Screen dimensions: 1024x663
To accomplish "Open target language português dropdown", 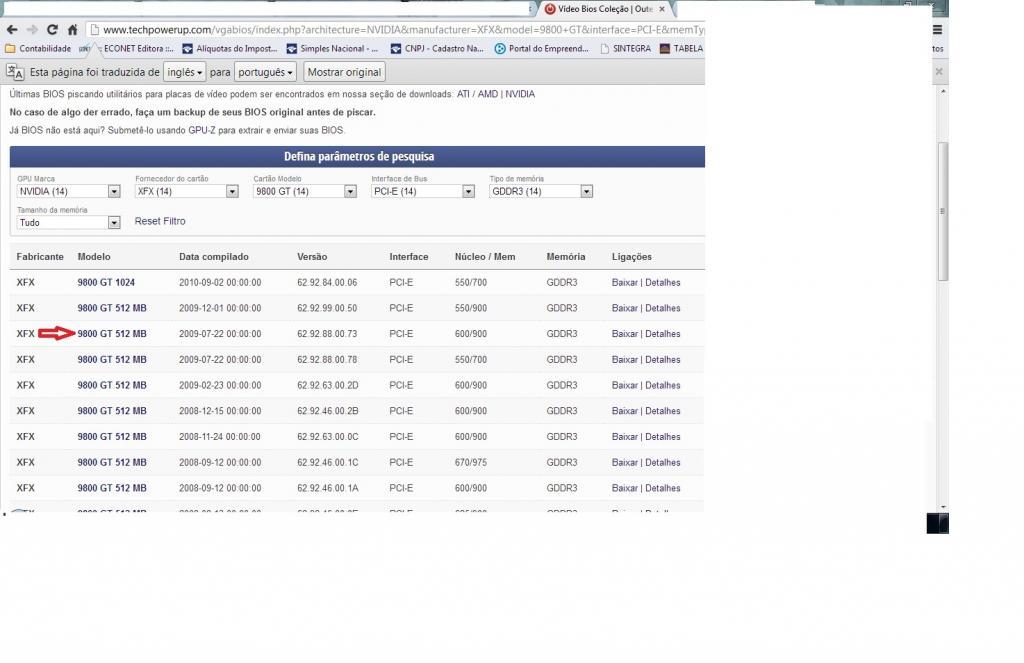I will tap(265, 72).
